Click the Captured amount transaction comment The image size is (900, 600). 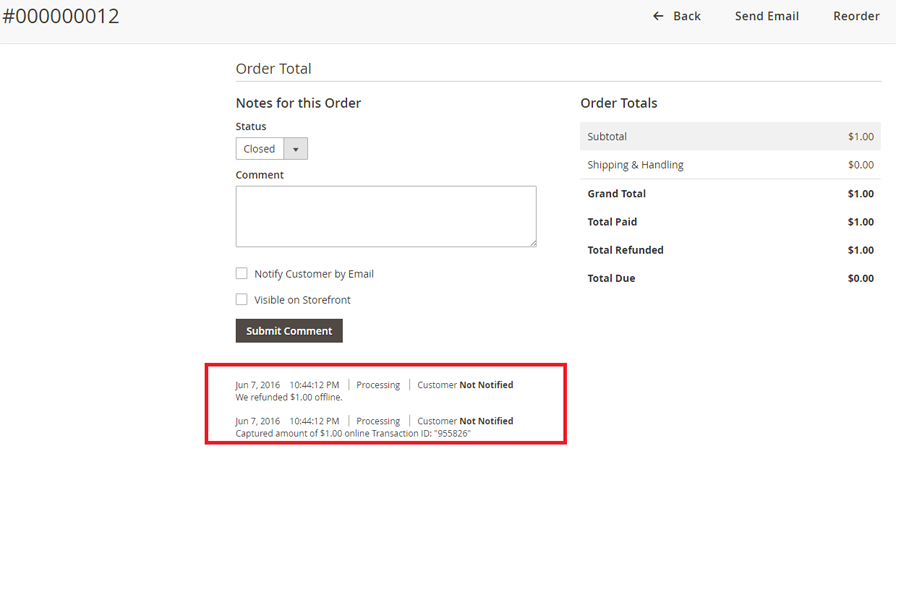pos(352,434)
